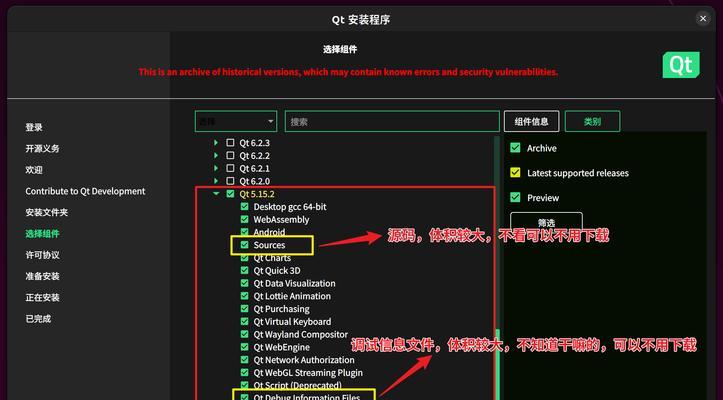Image resolution: width=723 pixels, height=400 pixels.
Task: Select the Qt Script (Deprecated) row
Action: click(297, 385)
